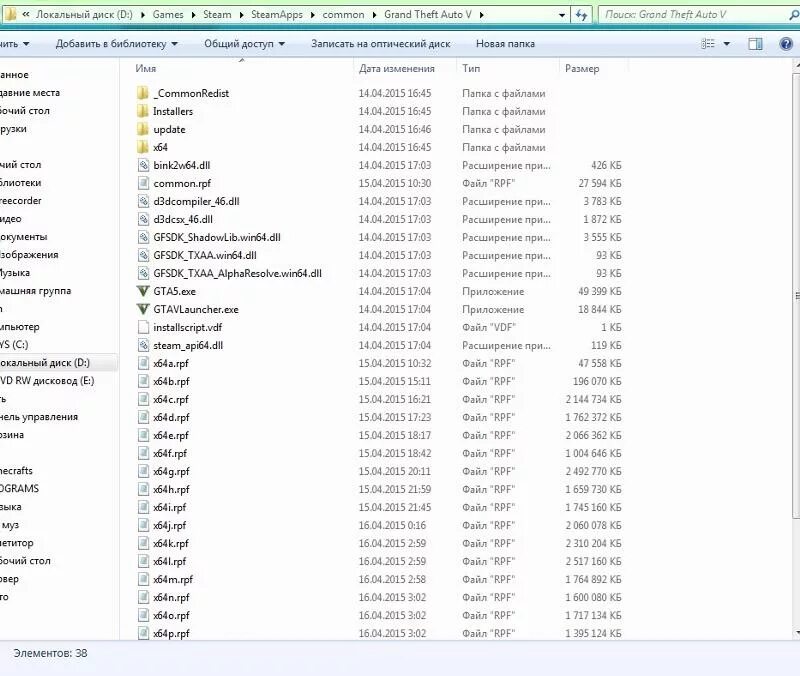Click the GFSDK_ShadowLib.win64.dll file icon
This screenshot has height=676, width=800.
pos(143,237)
